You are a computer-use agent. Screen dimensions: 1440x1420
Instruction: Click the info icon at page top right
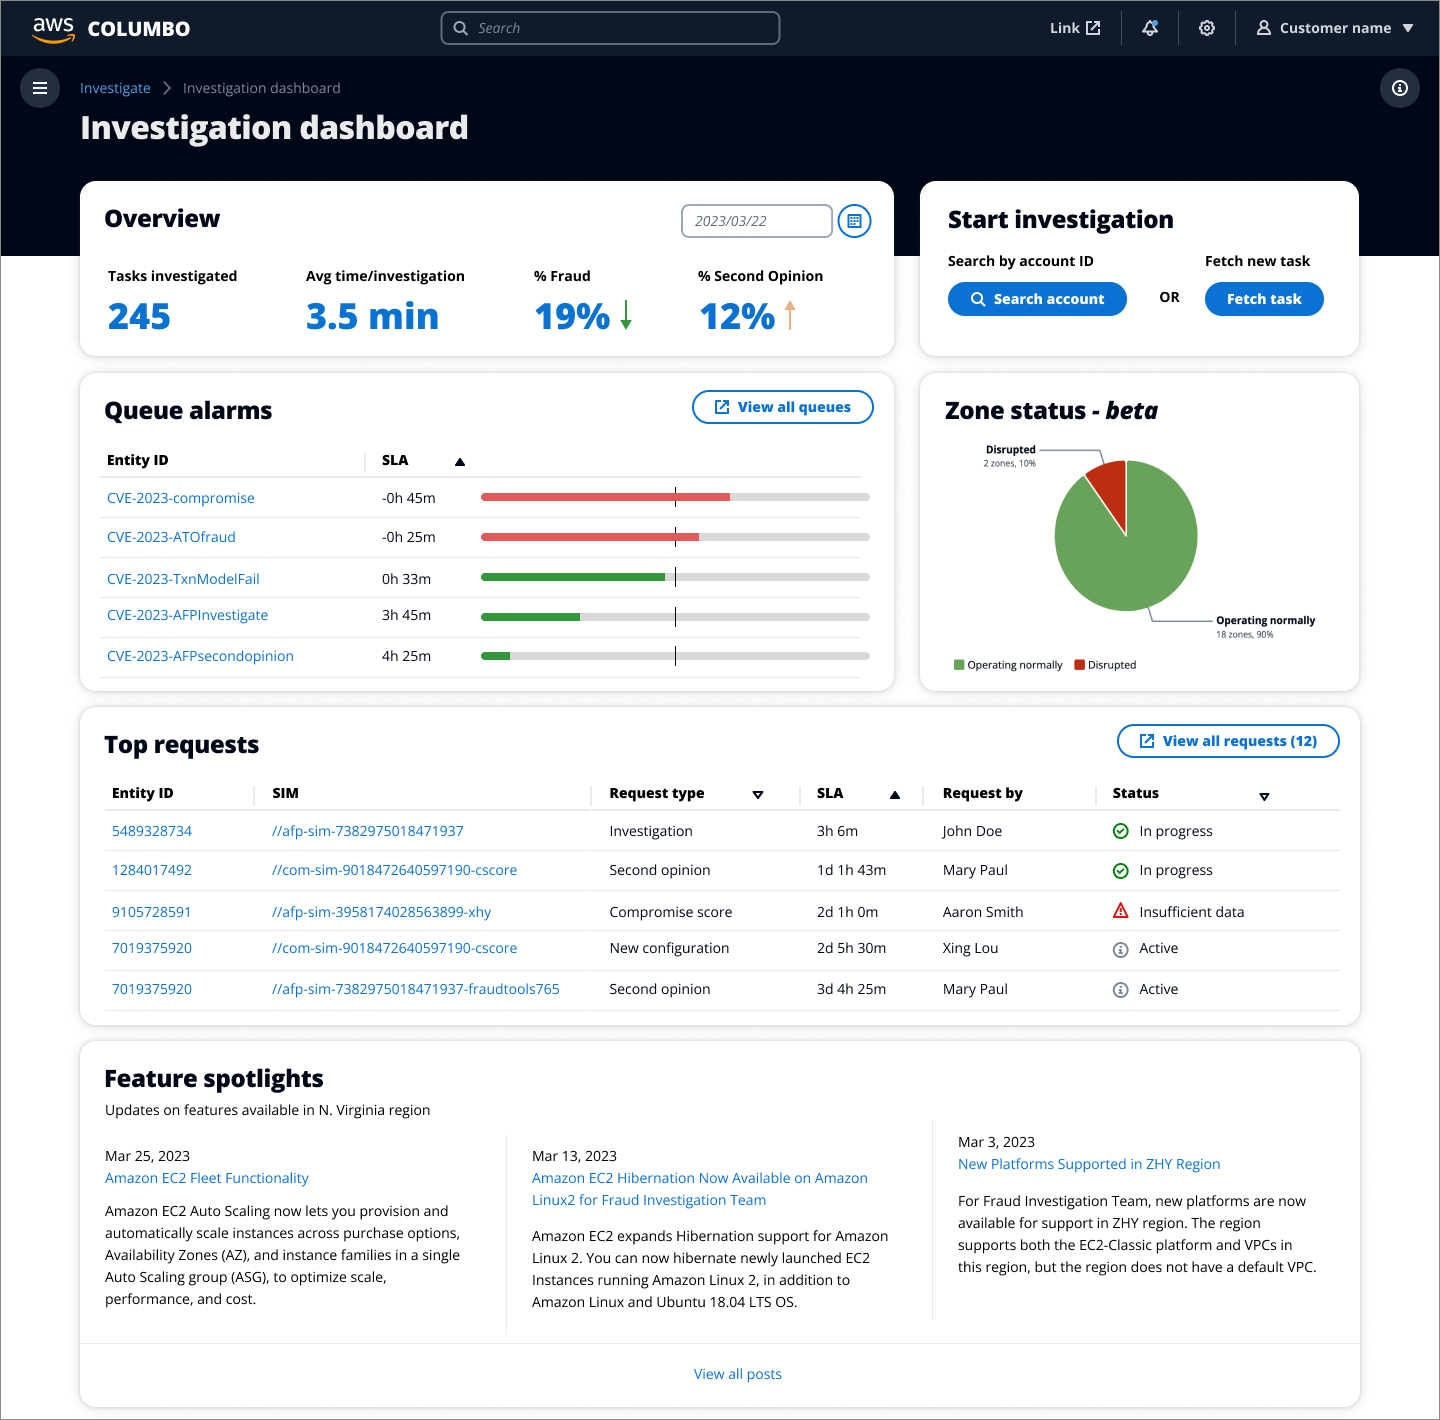pos(1400,88)
